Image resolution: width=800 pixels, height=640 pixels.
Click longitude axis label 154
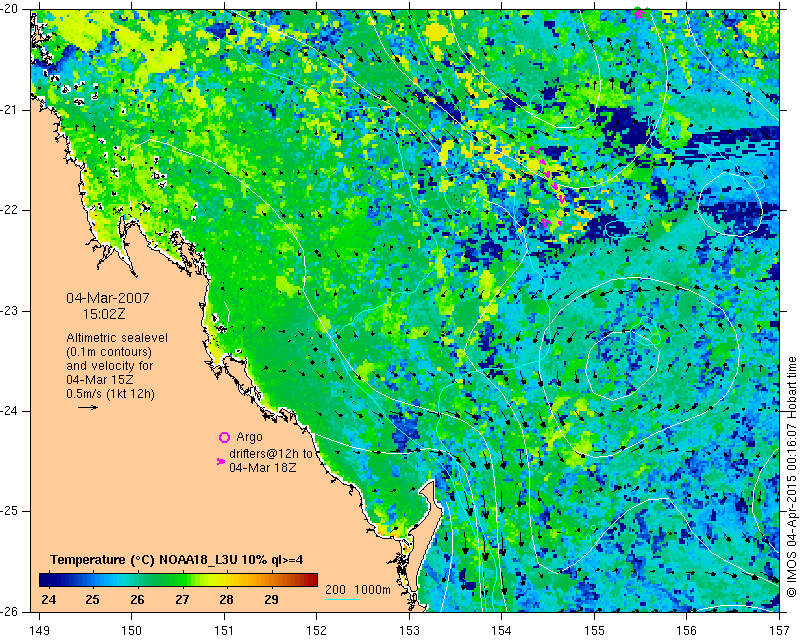(x=502, y=631)
